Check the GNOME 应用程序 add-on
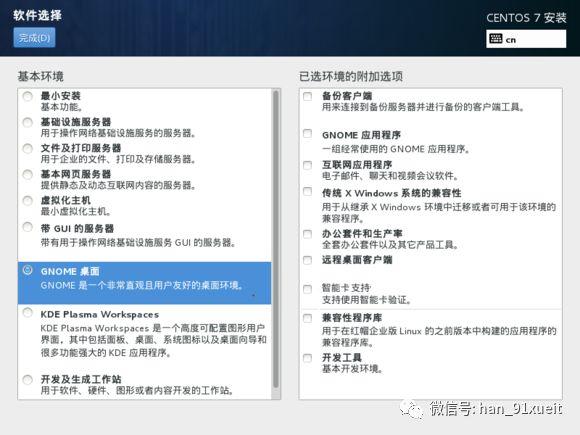Image resolution: width=580 pixels, height=435 pixels. click(x=307, y=133)
